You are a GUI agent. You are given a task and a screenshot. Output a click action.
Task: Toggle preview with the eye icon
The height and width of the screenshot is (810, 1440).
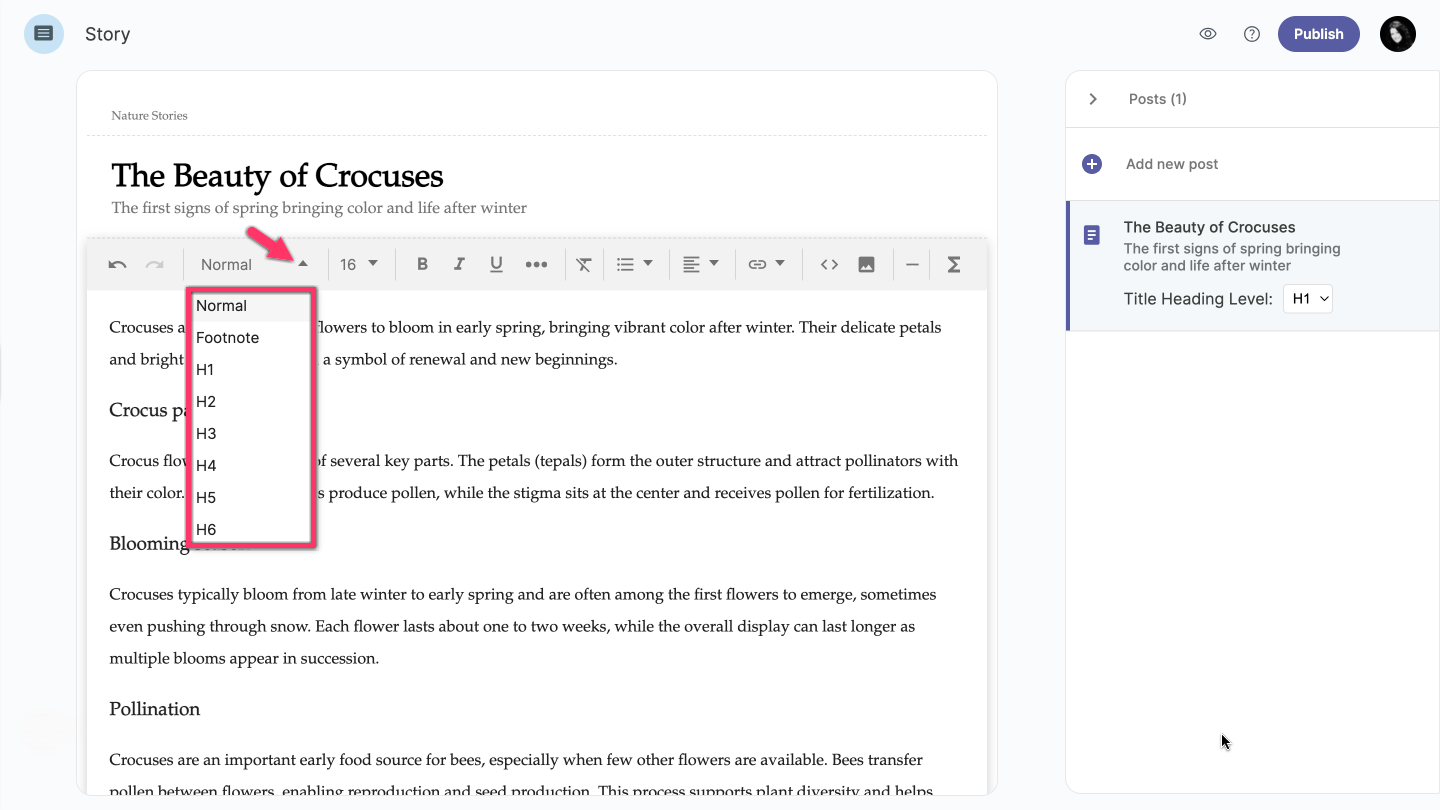coord(1208,34)
